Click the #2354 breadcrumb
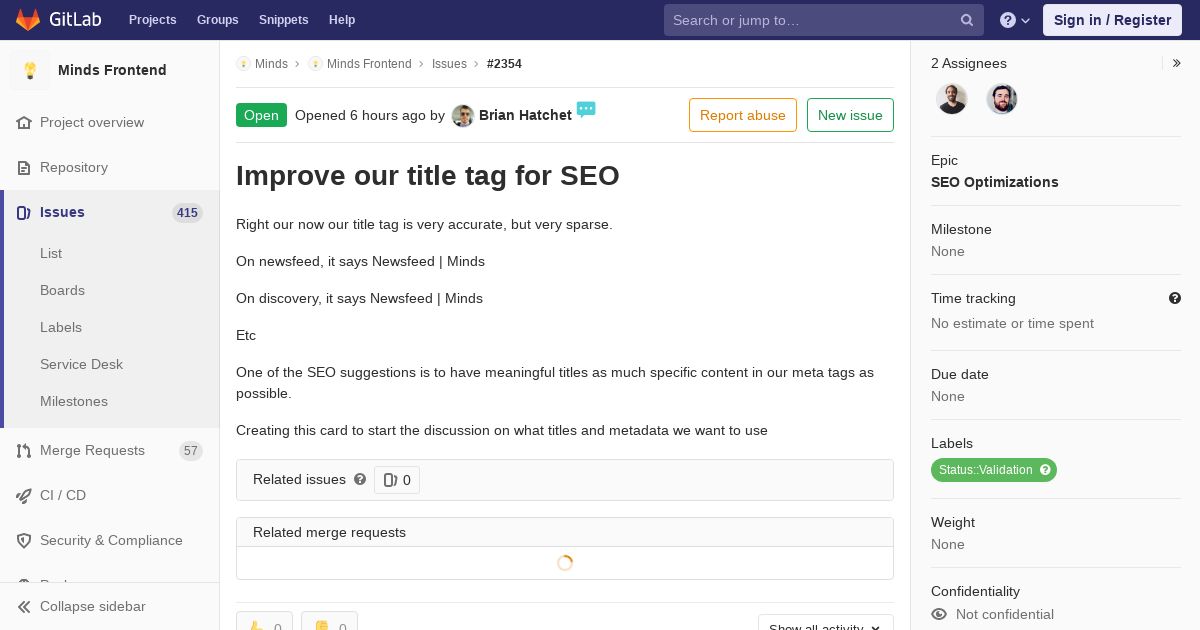The width and height of the screenshot is (1200, 630). pos(504,64)
